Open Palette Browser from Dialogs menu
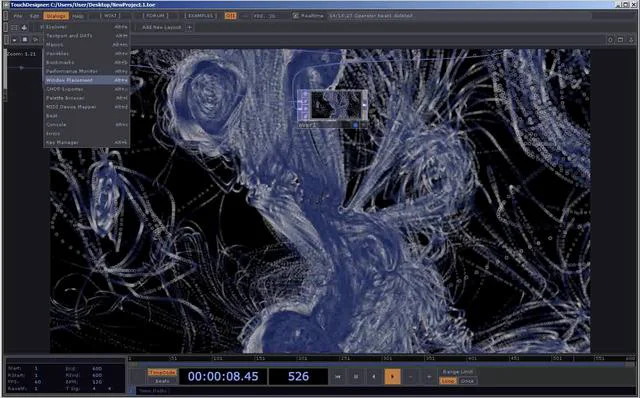Screen dimensions: 640x398 (x=87, y=98)
